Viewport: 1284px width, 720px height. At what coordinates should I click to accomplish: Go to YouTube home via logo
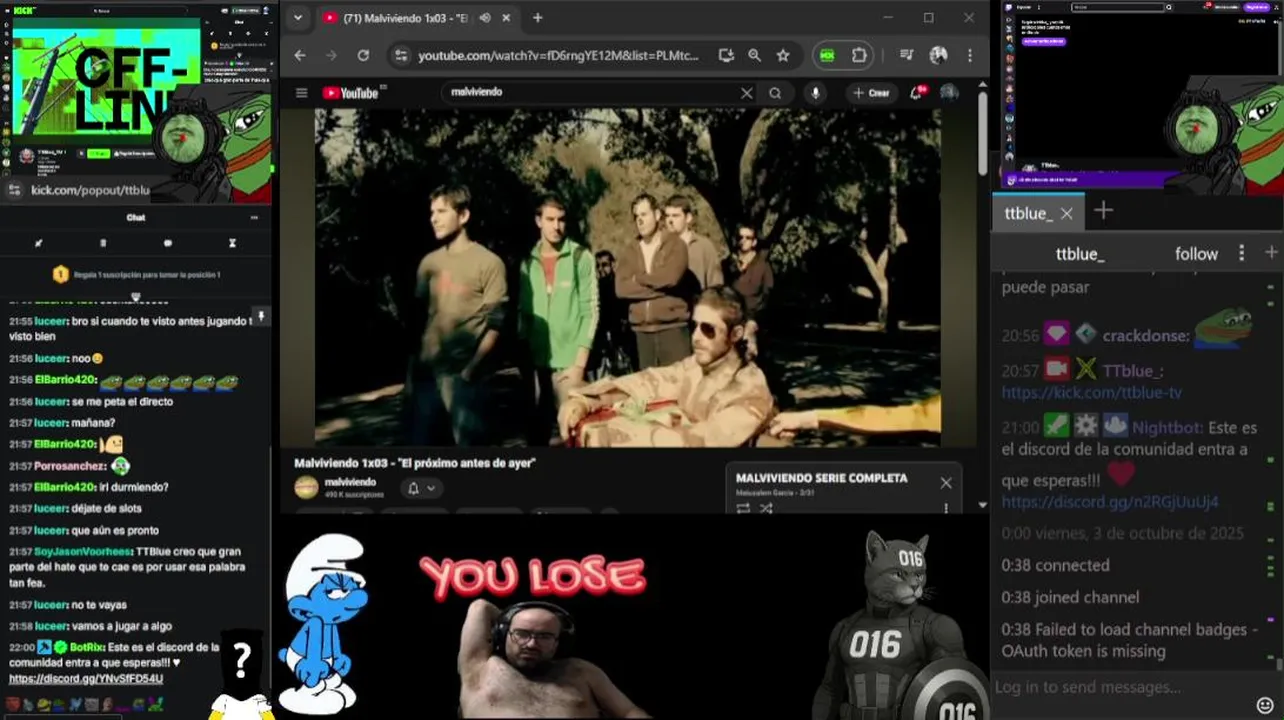pyautogui.click(x=351, y=93)
